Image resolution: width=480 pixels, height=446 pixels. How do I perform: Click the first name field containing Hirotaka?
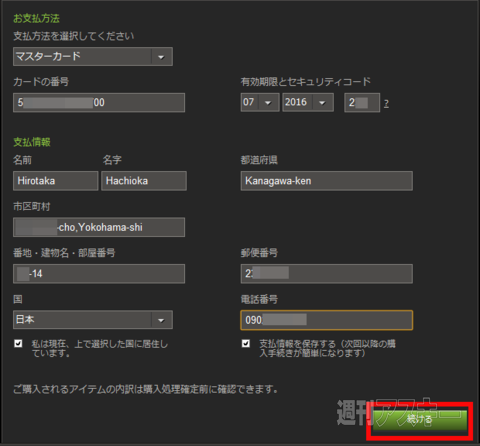tap(56, 181)
